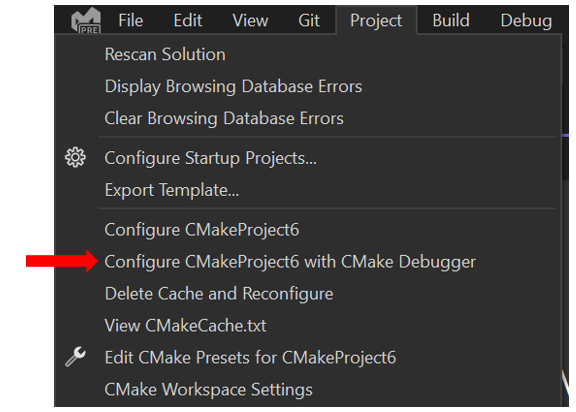Choose Clear Browsing Database Errors
This screenshot has height=412, width=576.
click(x=309, y=118)
